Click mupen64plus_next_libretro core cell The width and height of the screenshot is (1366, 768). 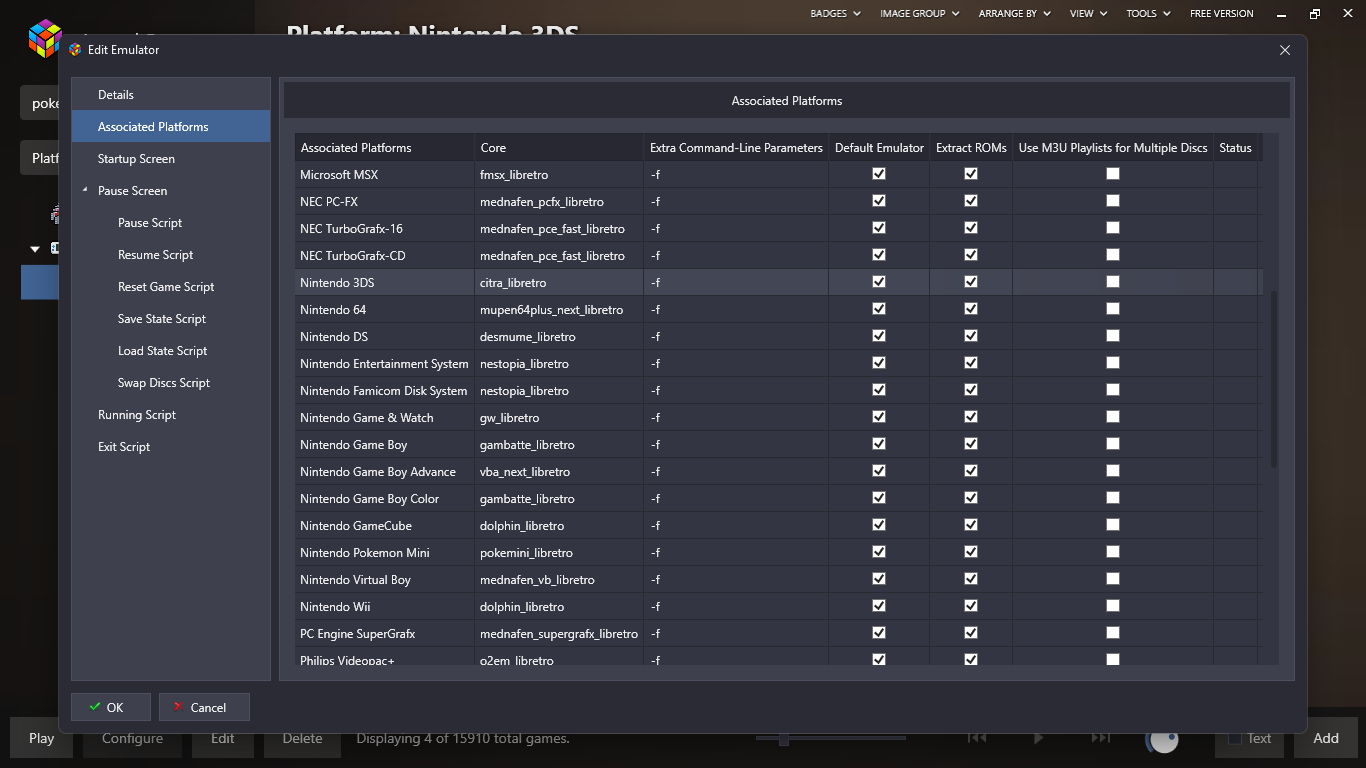click(x=559, y=309)
